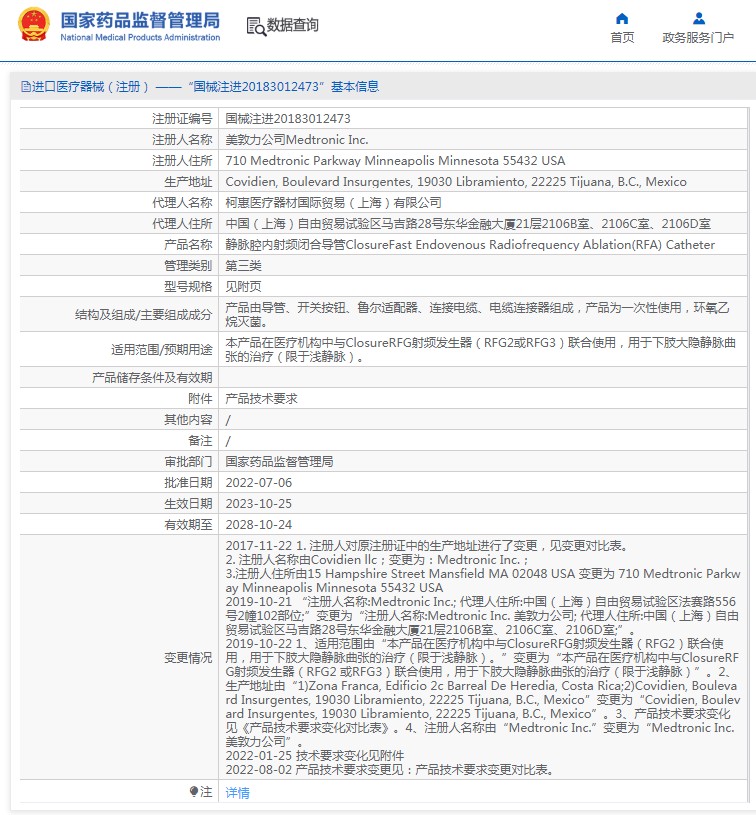Click the NMPA national emblem logo
Image resolution: width=756 pixels, height=815 pixels.
[x=34, y=24]
